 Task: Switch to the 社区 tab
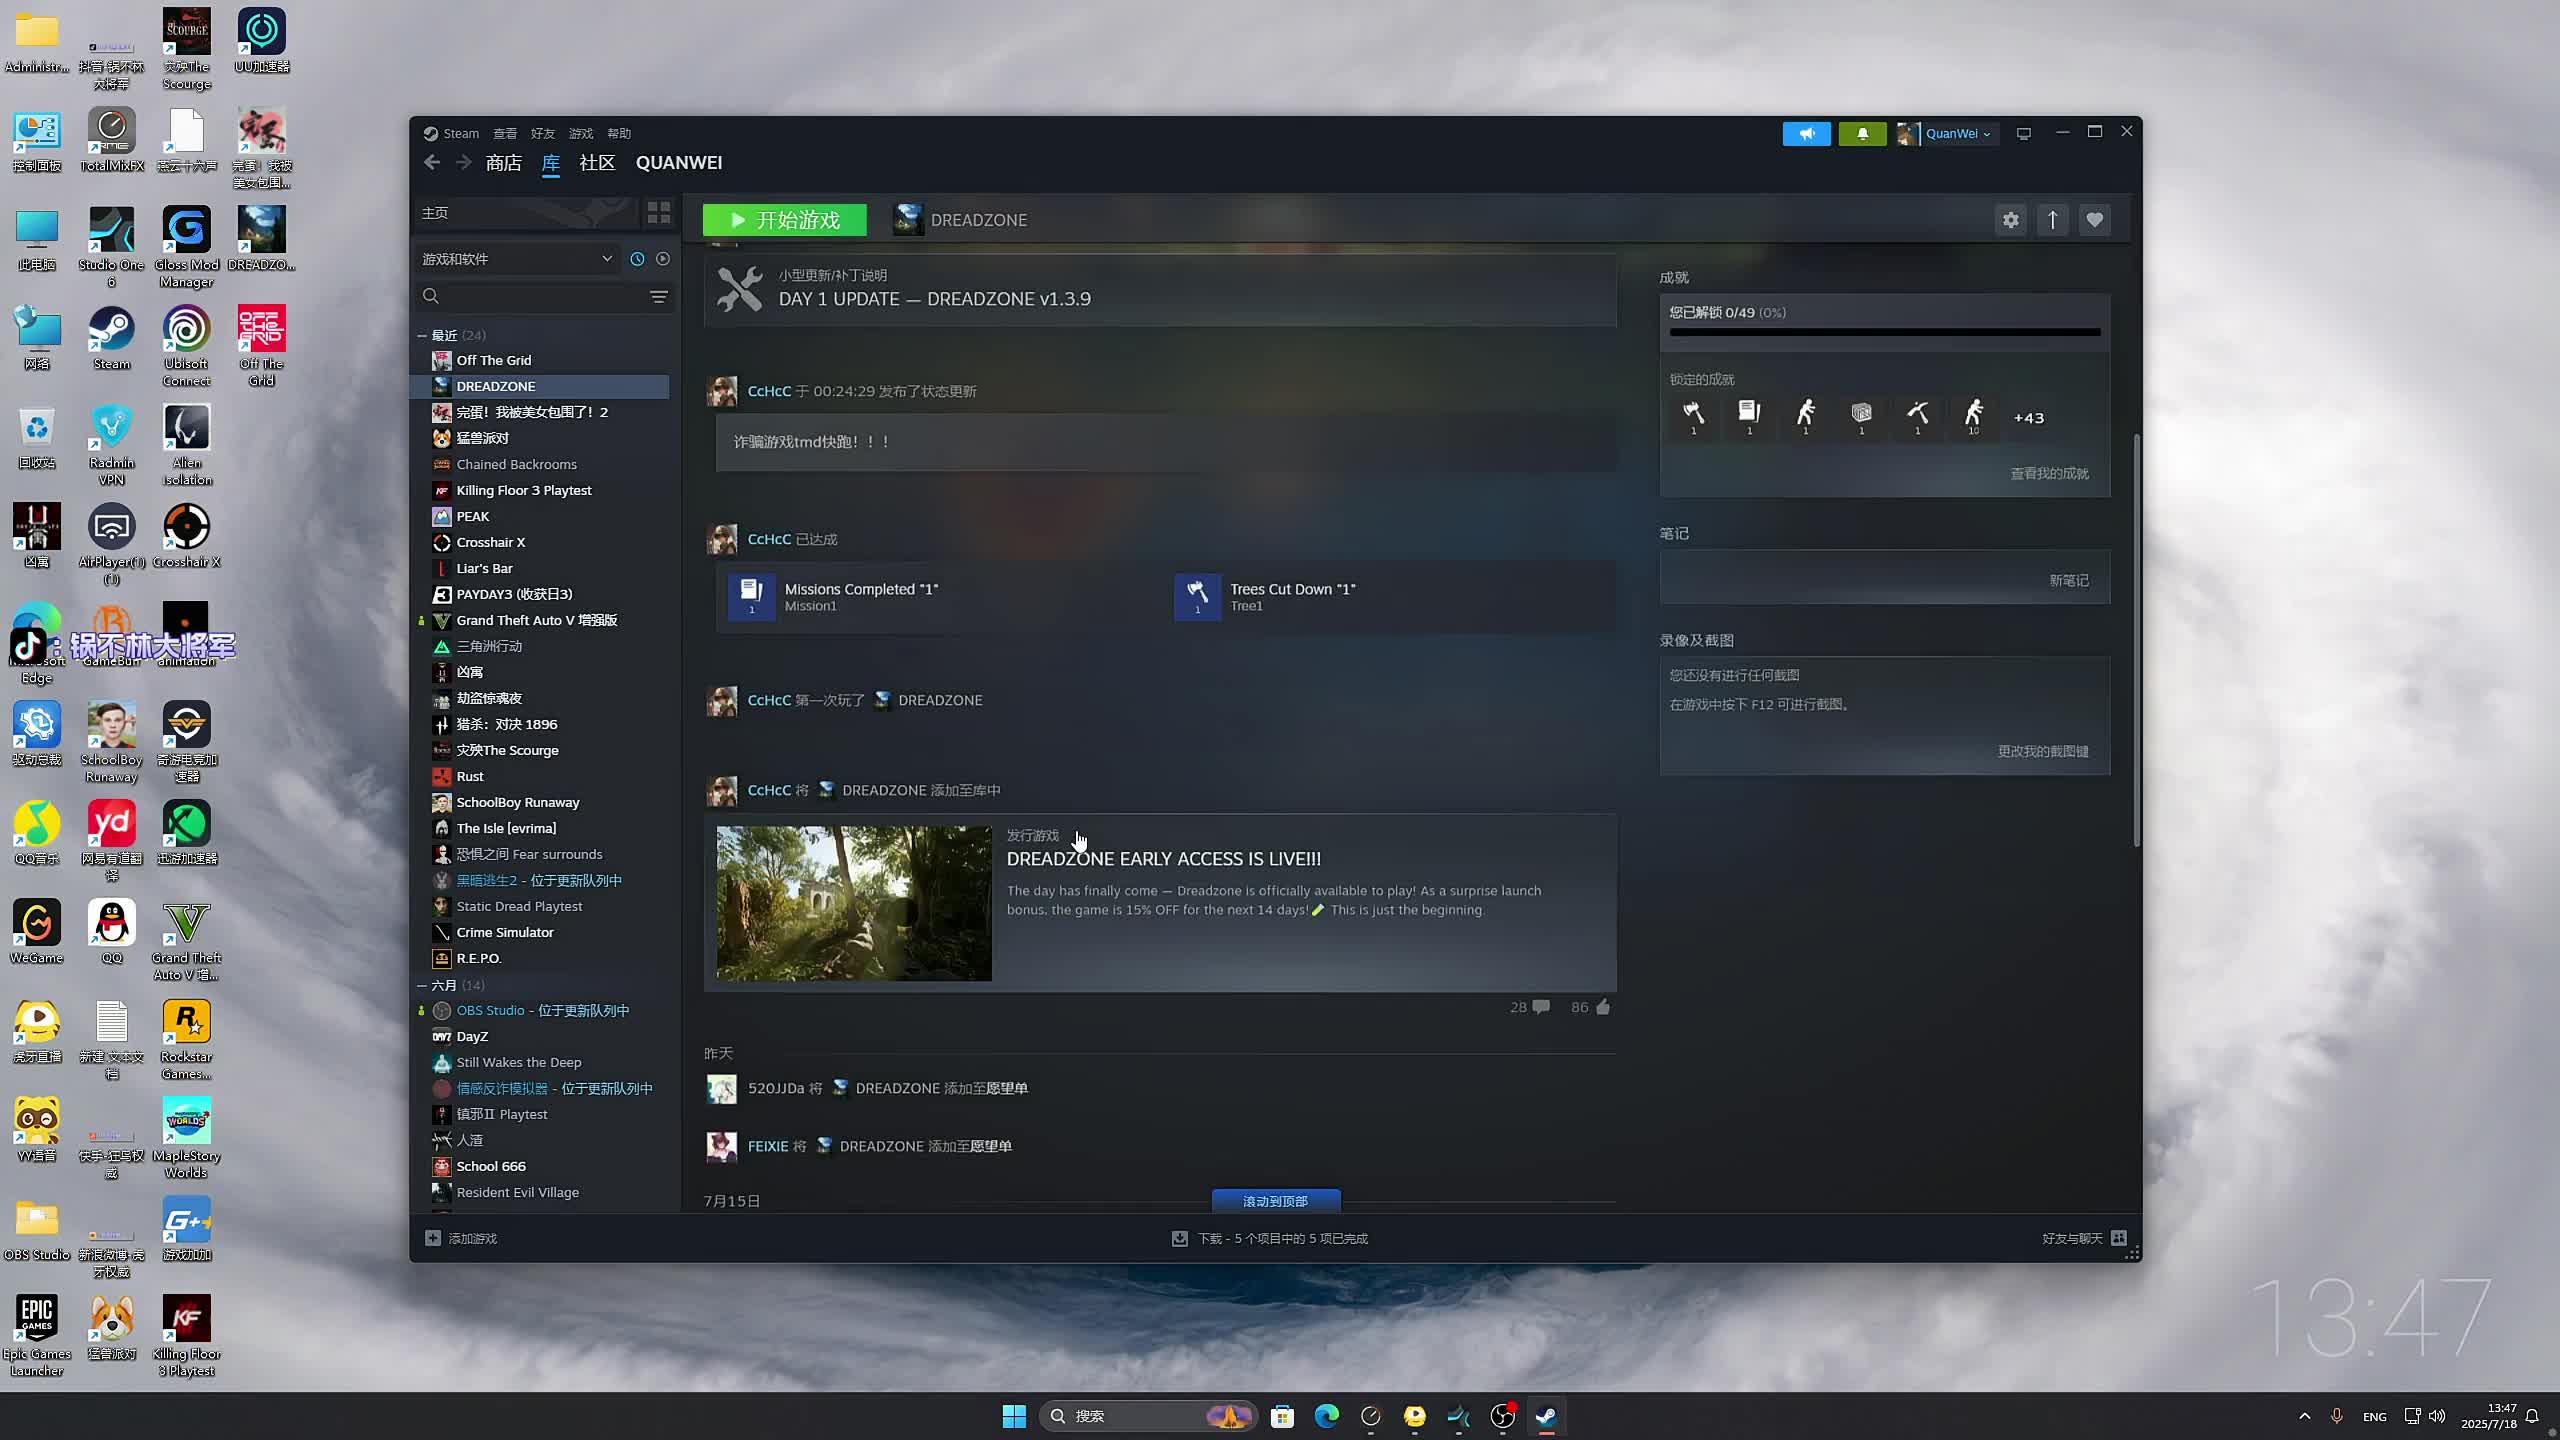tap(597, 162)
